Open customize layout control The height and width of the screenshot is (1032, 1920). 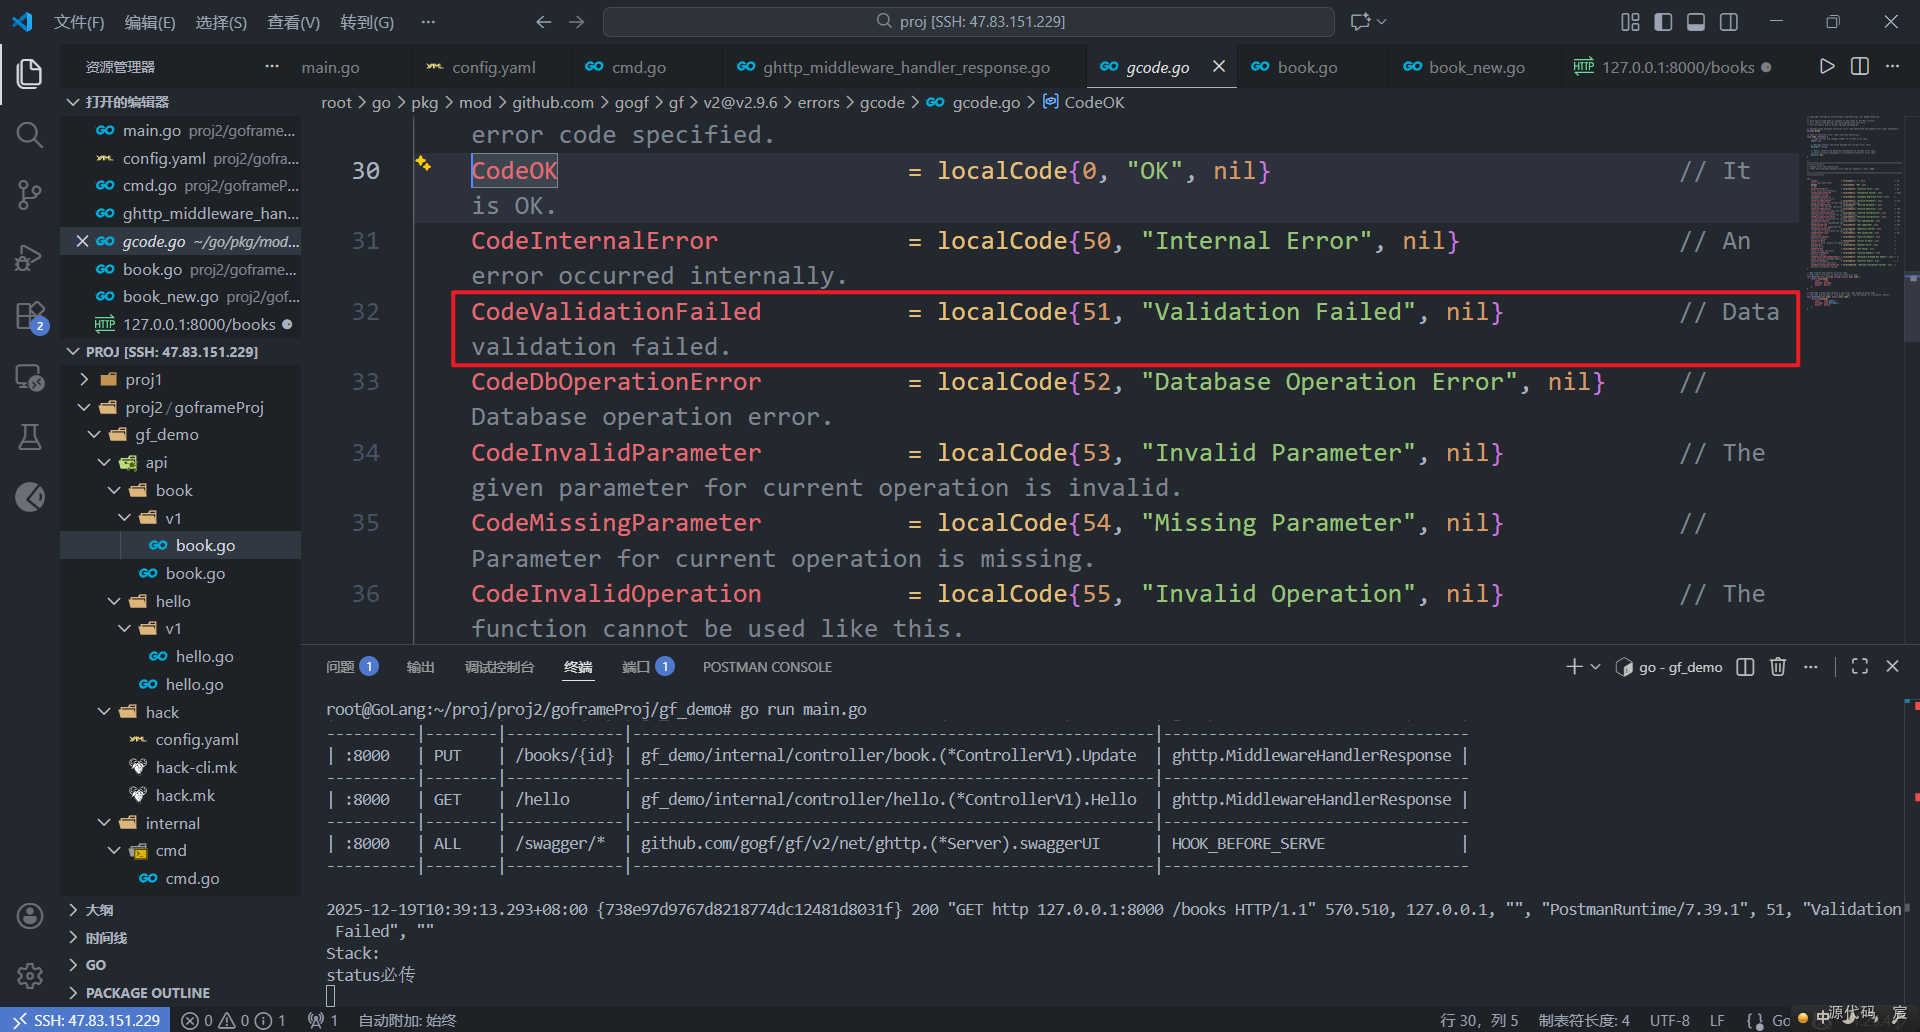pos(1630,21)
